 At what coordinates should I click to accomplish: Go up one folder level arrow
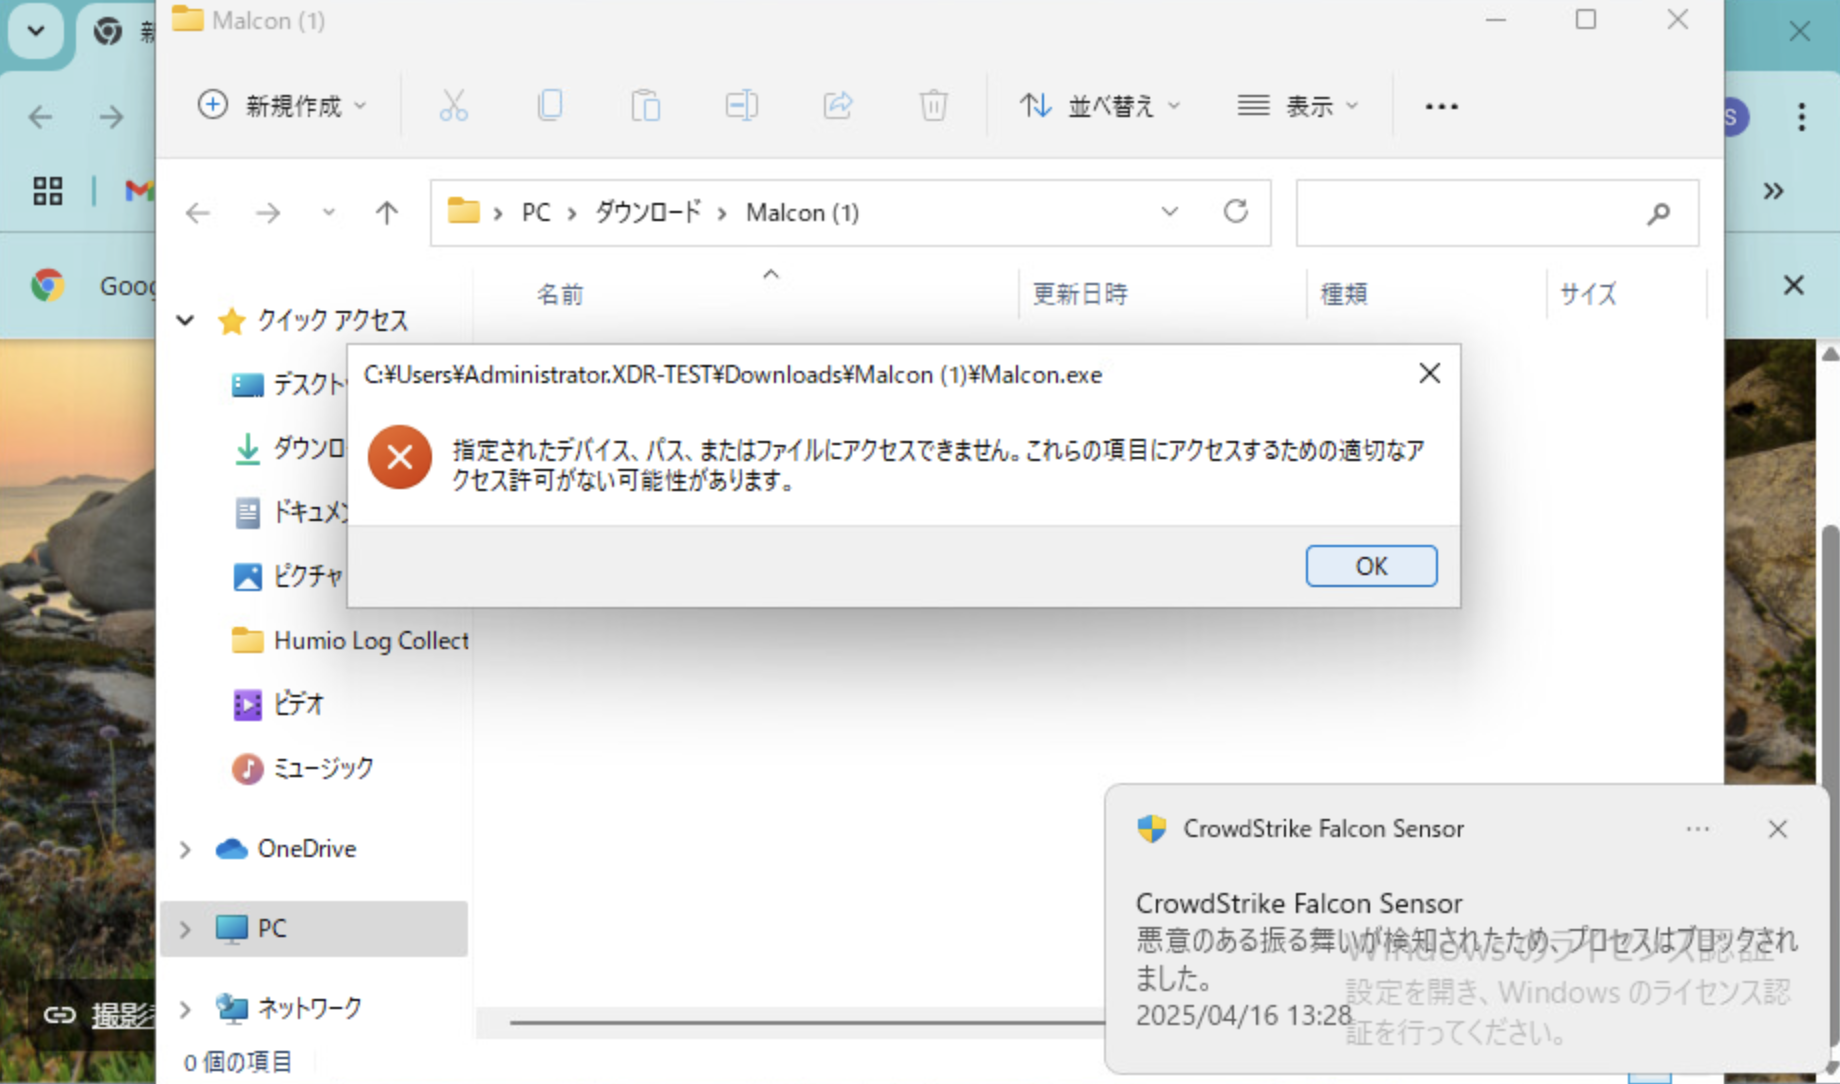(x=386, y=213)
